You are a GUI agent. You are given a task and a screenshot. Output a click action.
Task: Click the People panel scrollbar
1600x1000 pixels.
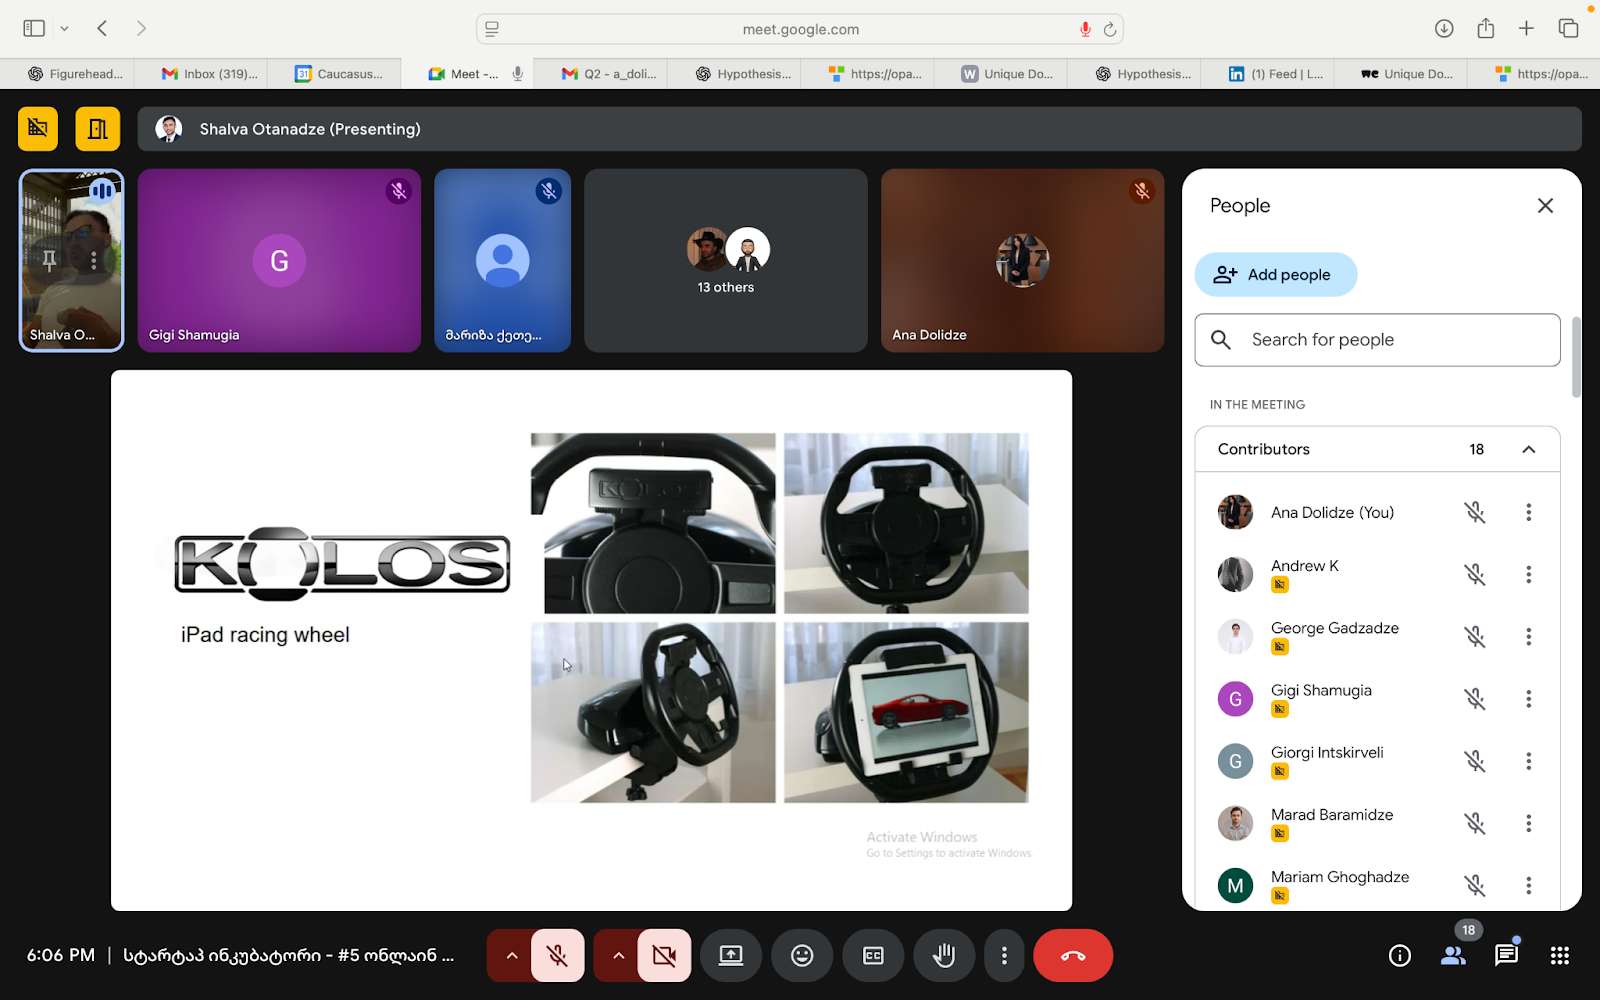pyautogui.click(x=1576, y=357)
